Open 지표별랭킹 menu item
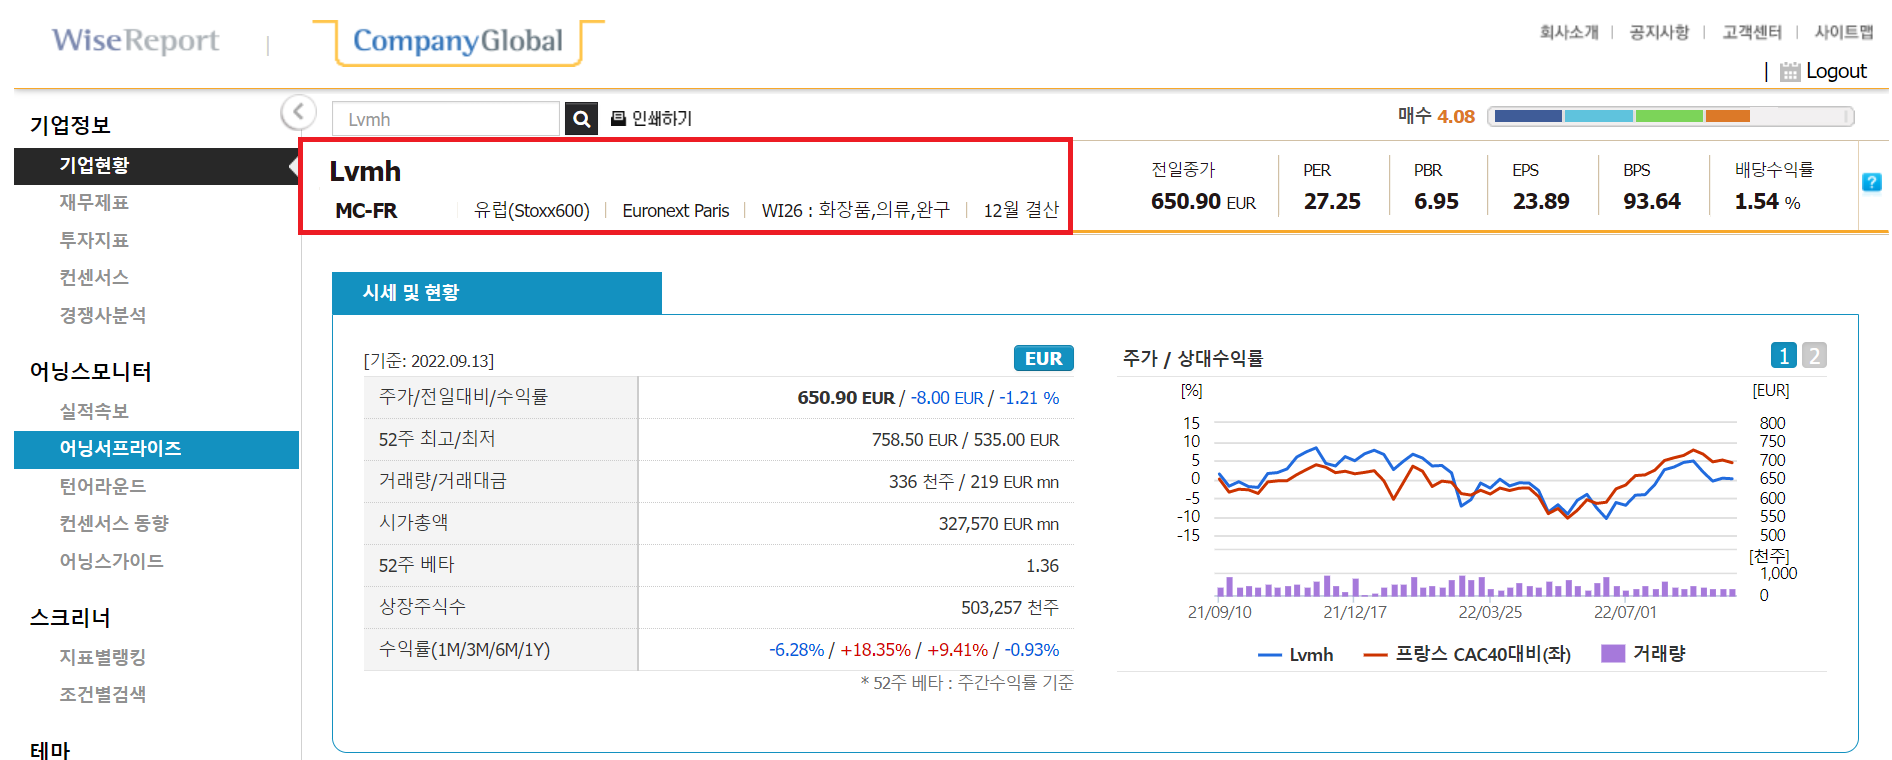The image size is (1892, 760). (x=103, y=657)
